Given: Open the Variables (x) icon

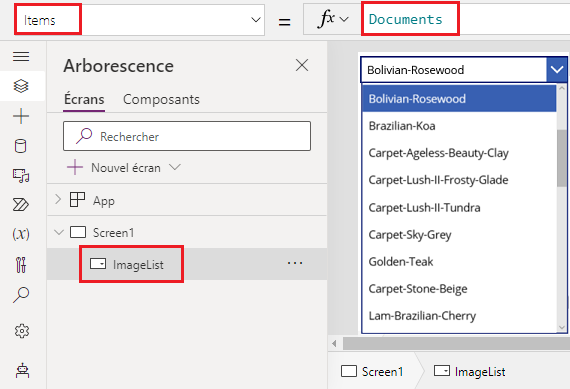Looking at the screenshot, I should tap(21, 234).
